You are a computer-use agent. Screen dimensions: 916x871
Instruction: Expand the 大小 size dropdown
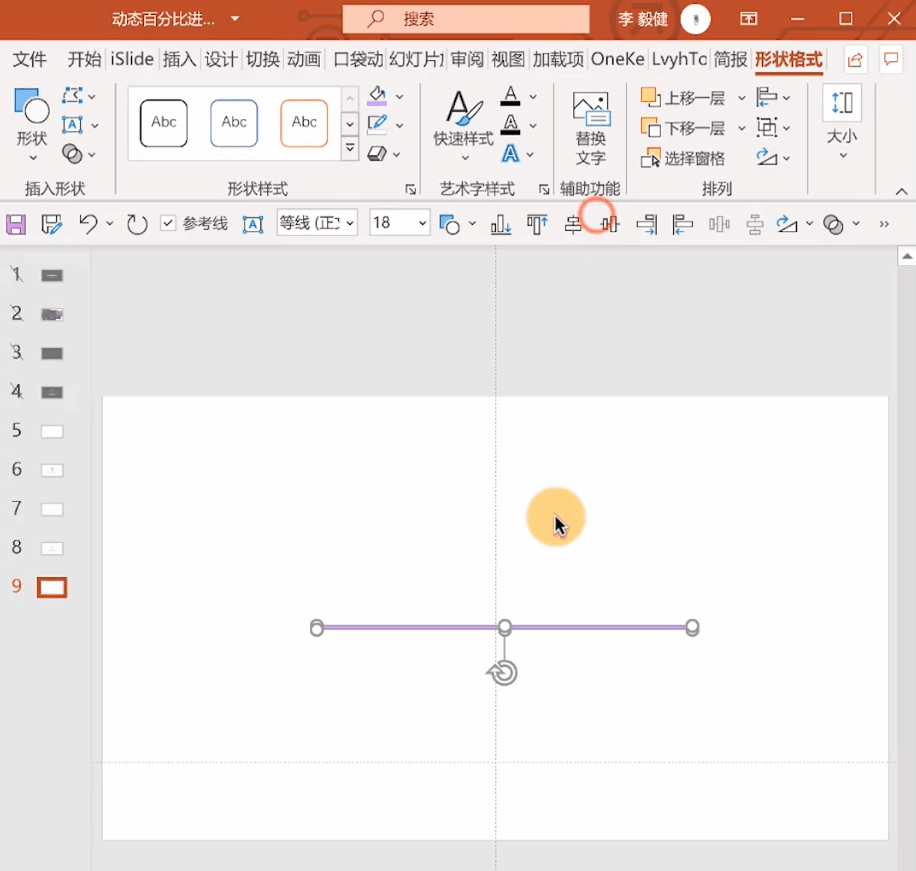pos(843,155)
